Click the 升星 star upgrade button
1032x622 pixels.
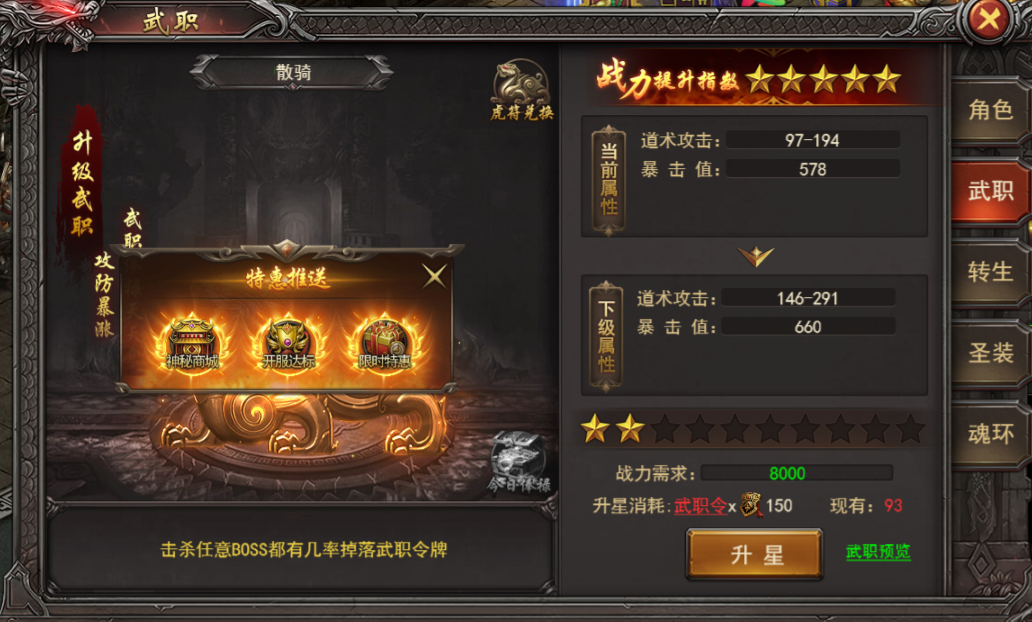(x=755, y=555)
